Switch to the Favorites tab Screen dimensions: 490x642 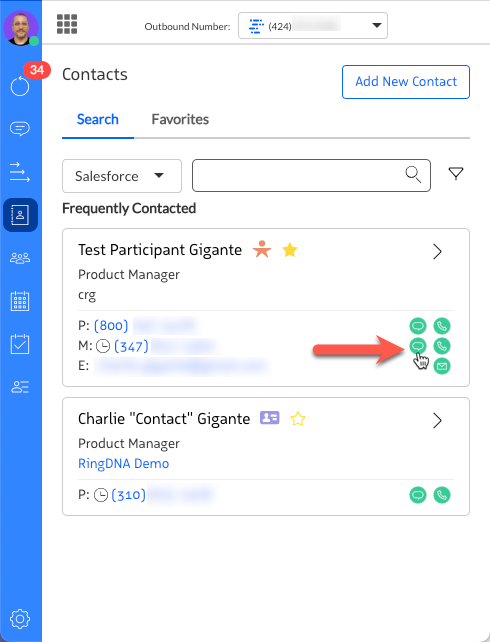click(180, 119)
